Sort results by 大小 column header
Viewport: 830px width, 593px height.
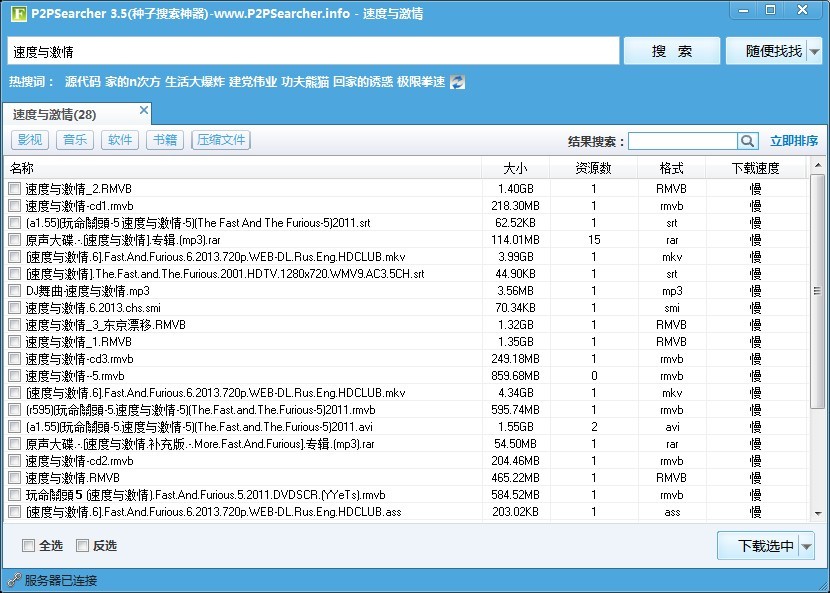pos(515,168)
